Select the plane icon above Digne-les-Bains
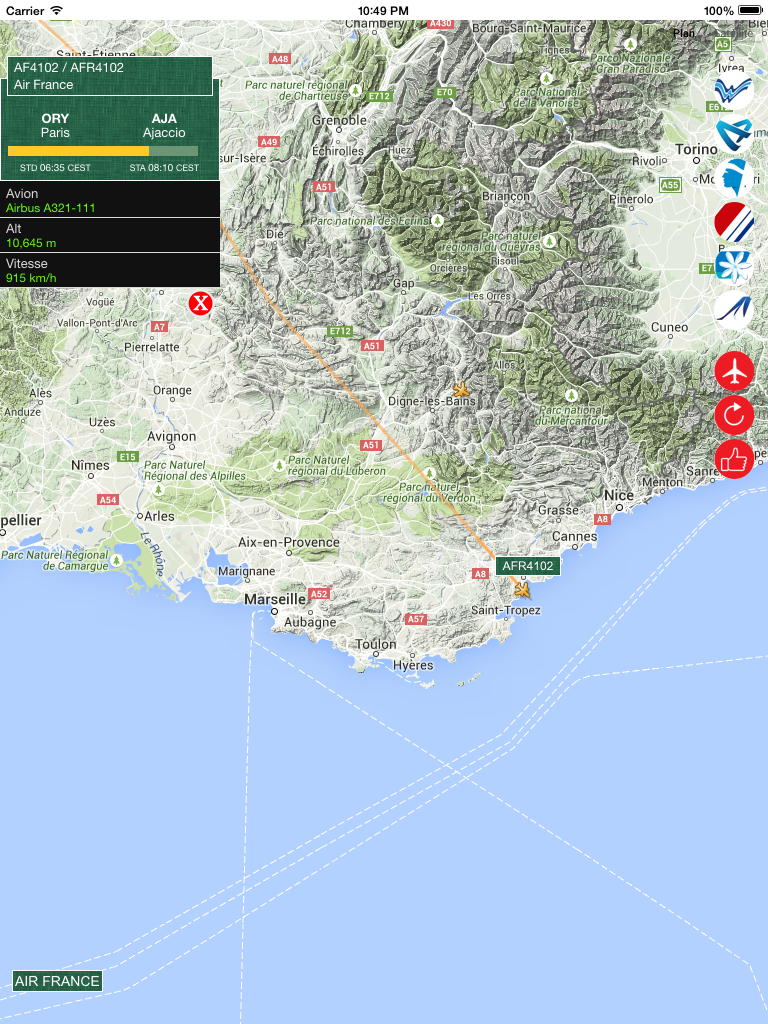Image resolution: width=768 pixels, height=1024 pixels. pyautogui.click(x=461, y=389)
